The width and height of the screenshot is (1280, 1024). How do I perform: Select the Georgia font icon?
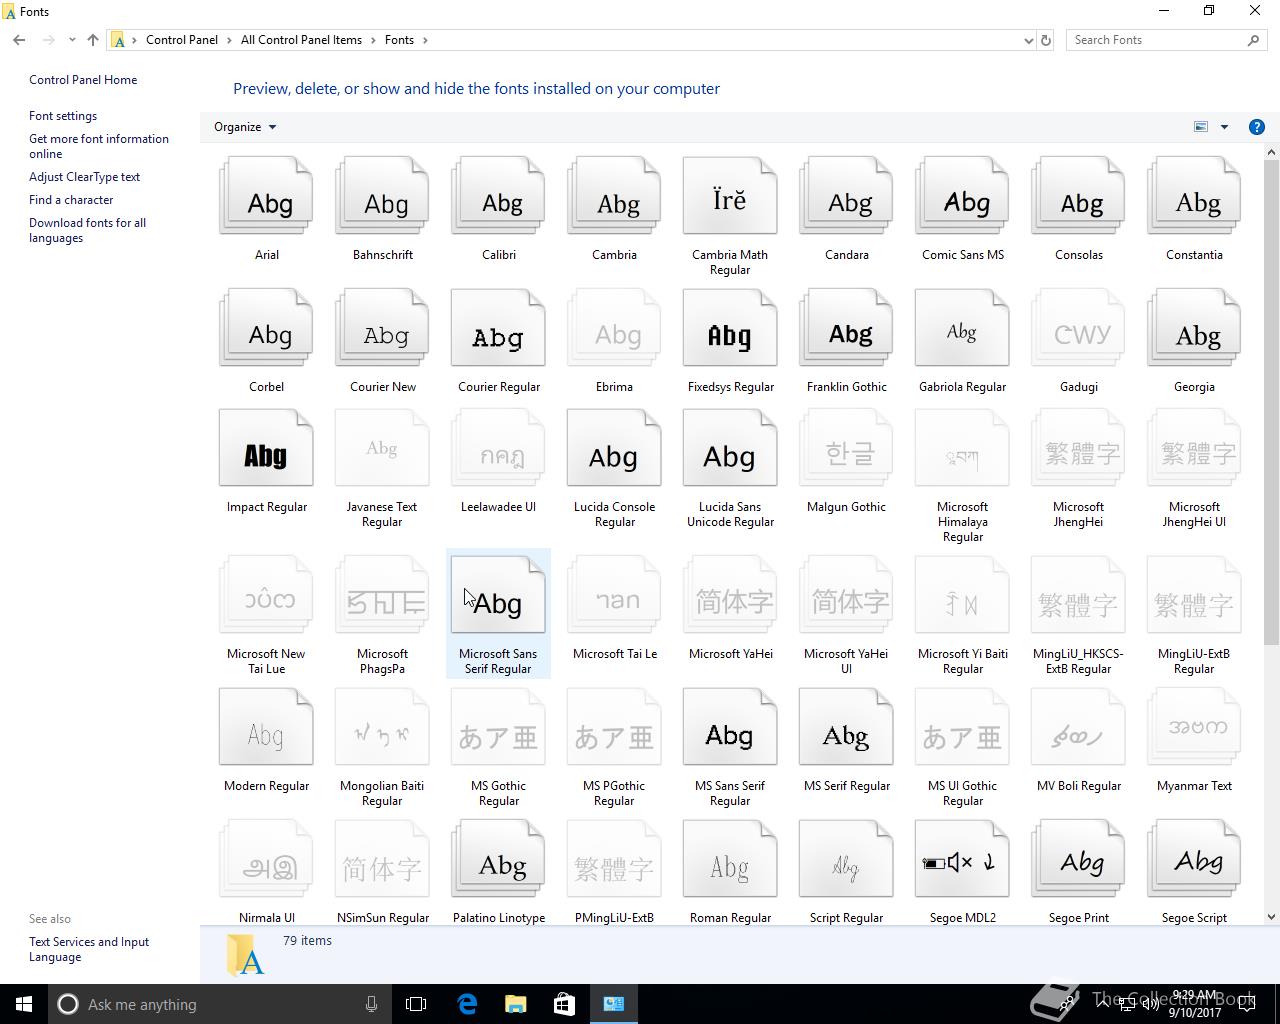pyautogui.click(x=1194, y=328)
